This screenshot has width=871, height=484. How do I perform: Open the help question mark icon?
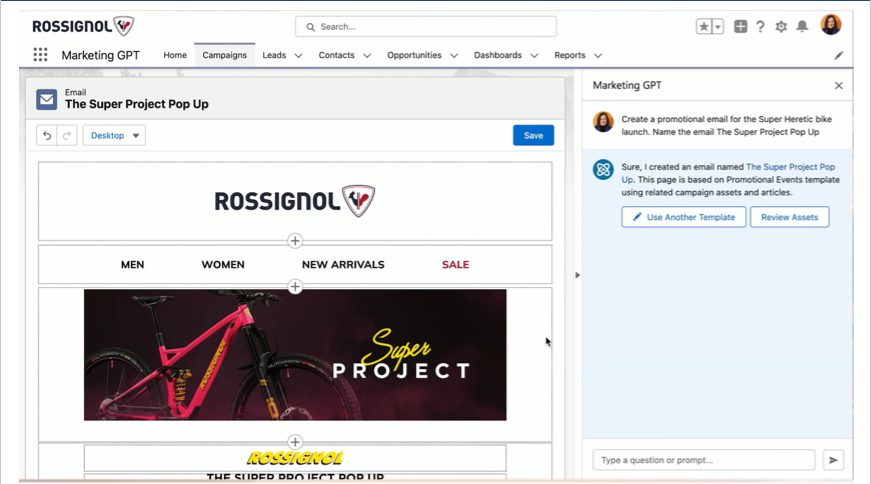[760, 26]
